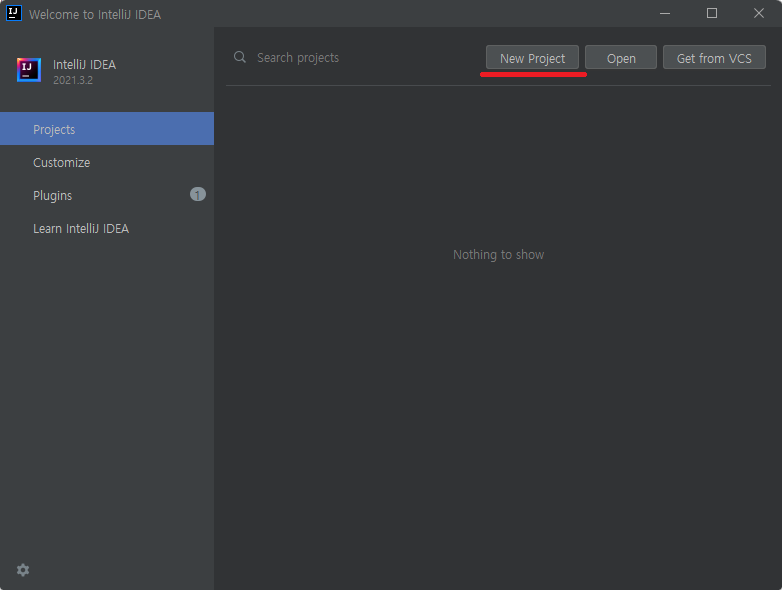
Task: Open settings gear at bottom left
Action: [23, 570]
